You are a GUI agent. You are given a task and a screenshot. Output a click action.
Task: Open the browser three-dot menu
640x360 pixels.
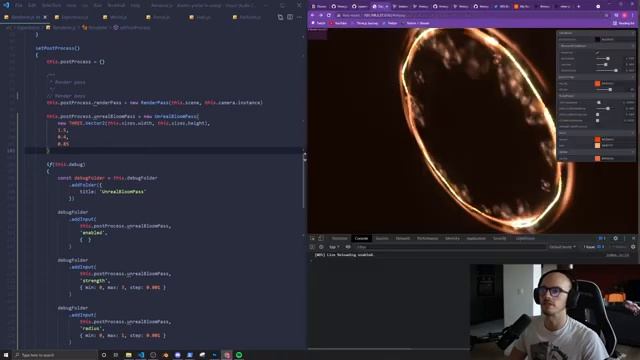tap(633, 15)
